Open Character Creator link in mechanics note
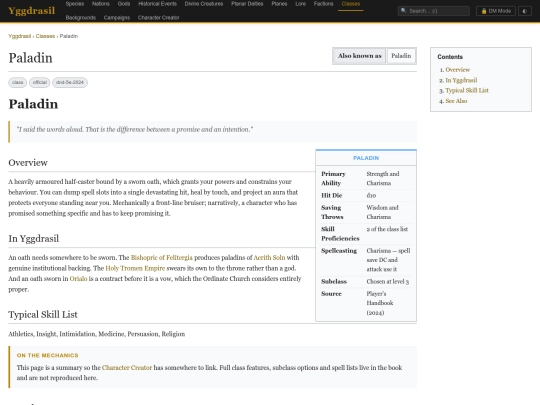Viewport: 540px width, 405px height. pos(127,368)
